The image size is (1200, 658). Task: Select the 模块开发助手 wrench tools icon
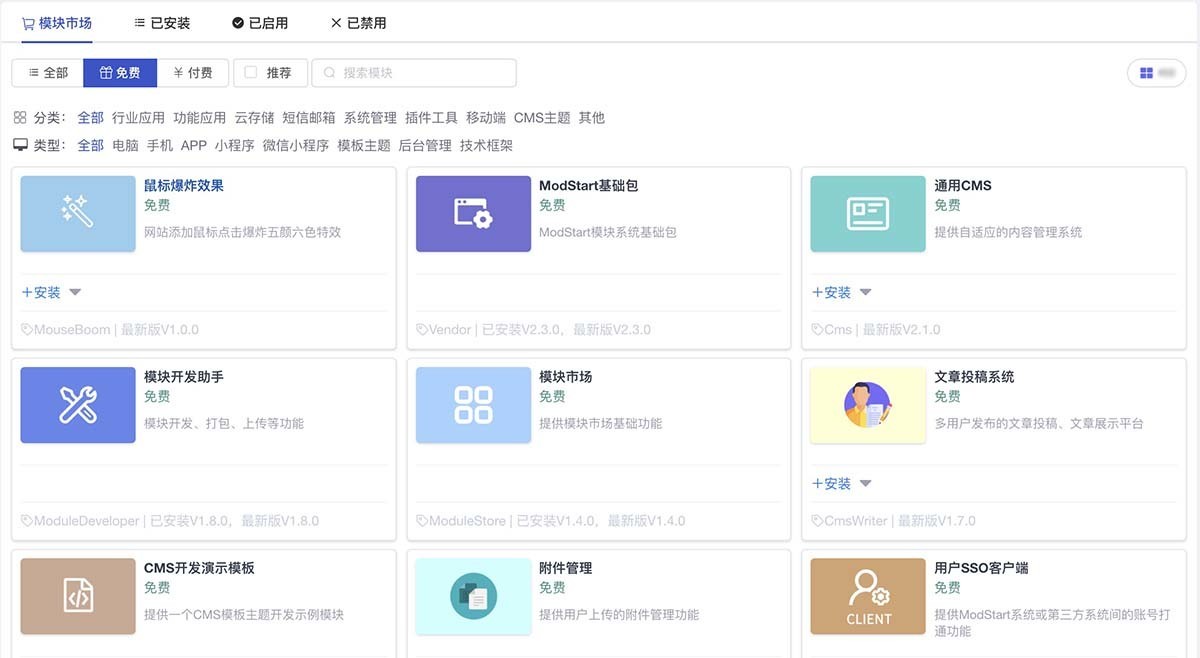(x=78, y=405)
